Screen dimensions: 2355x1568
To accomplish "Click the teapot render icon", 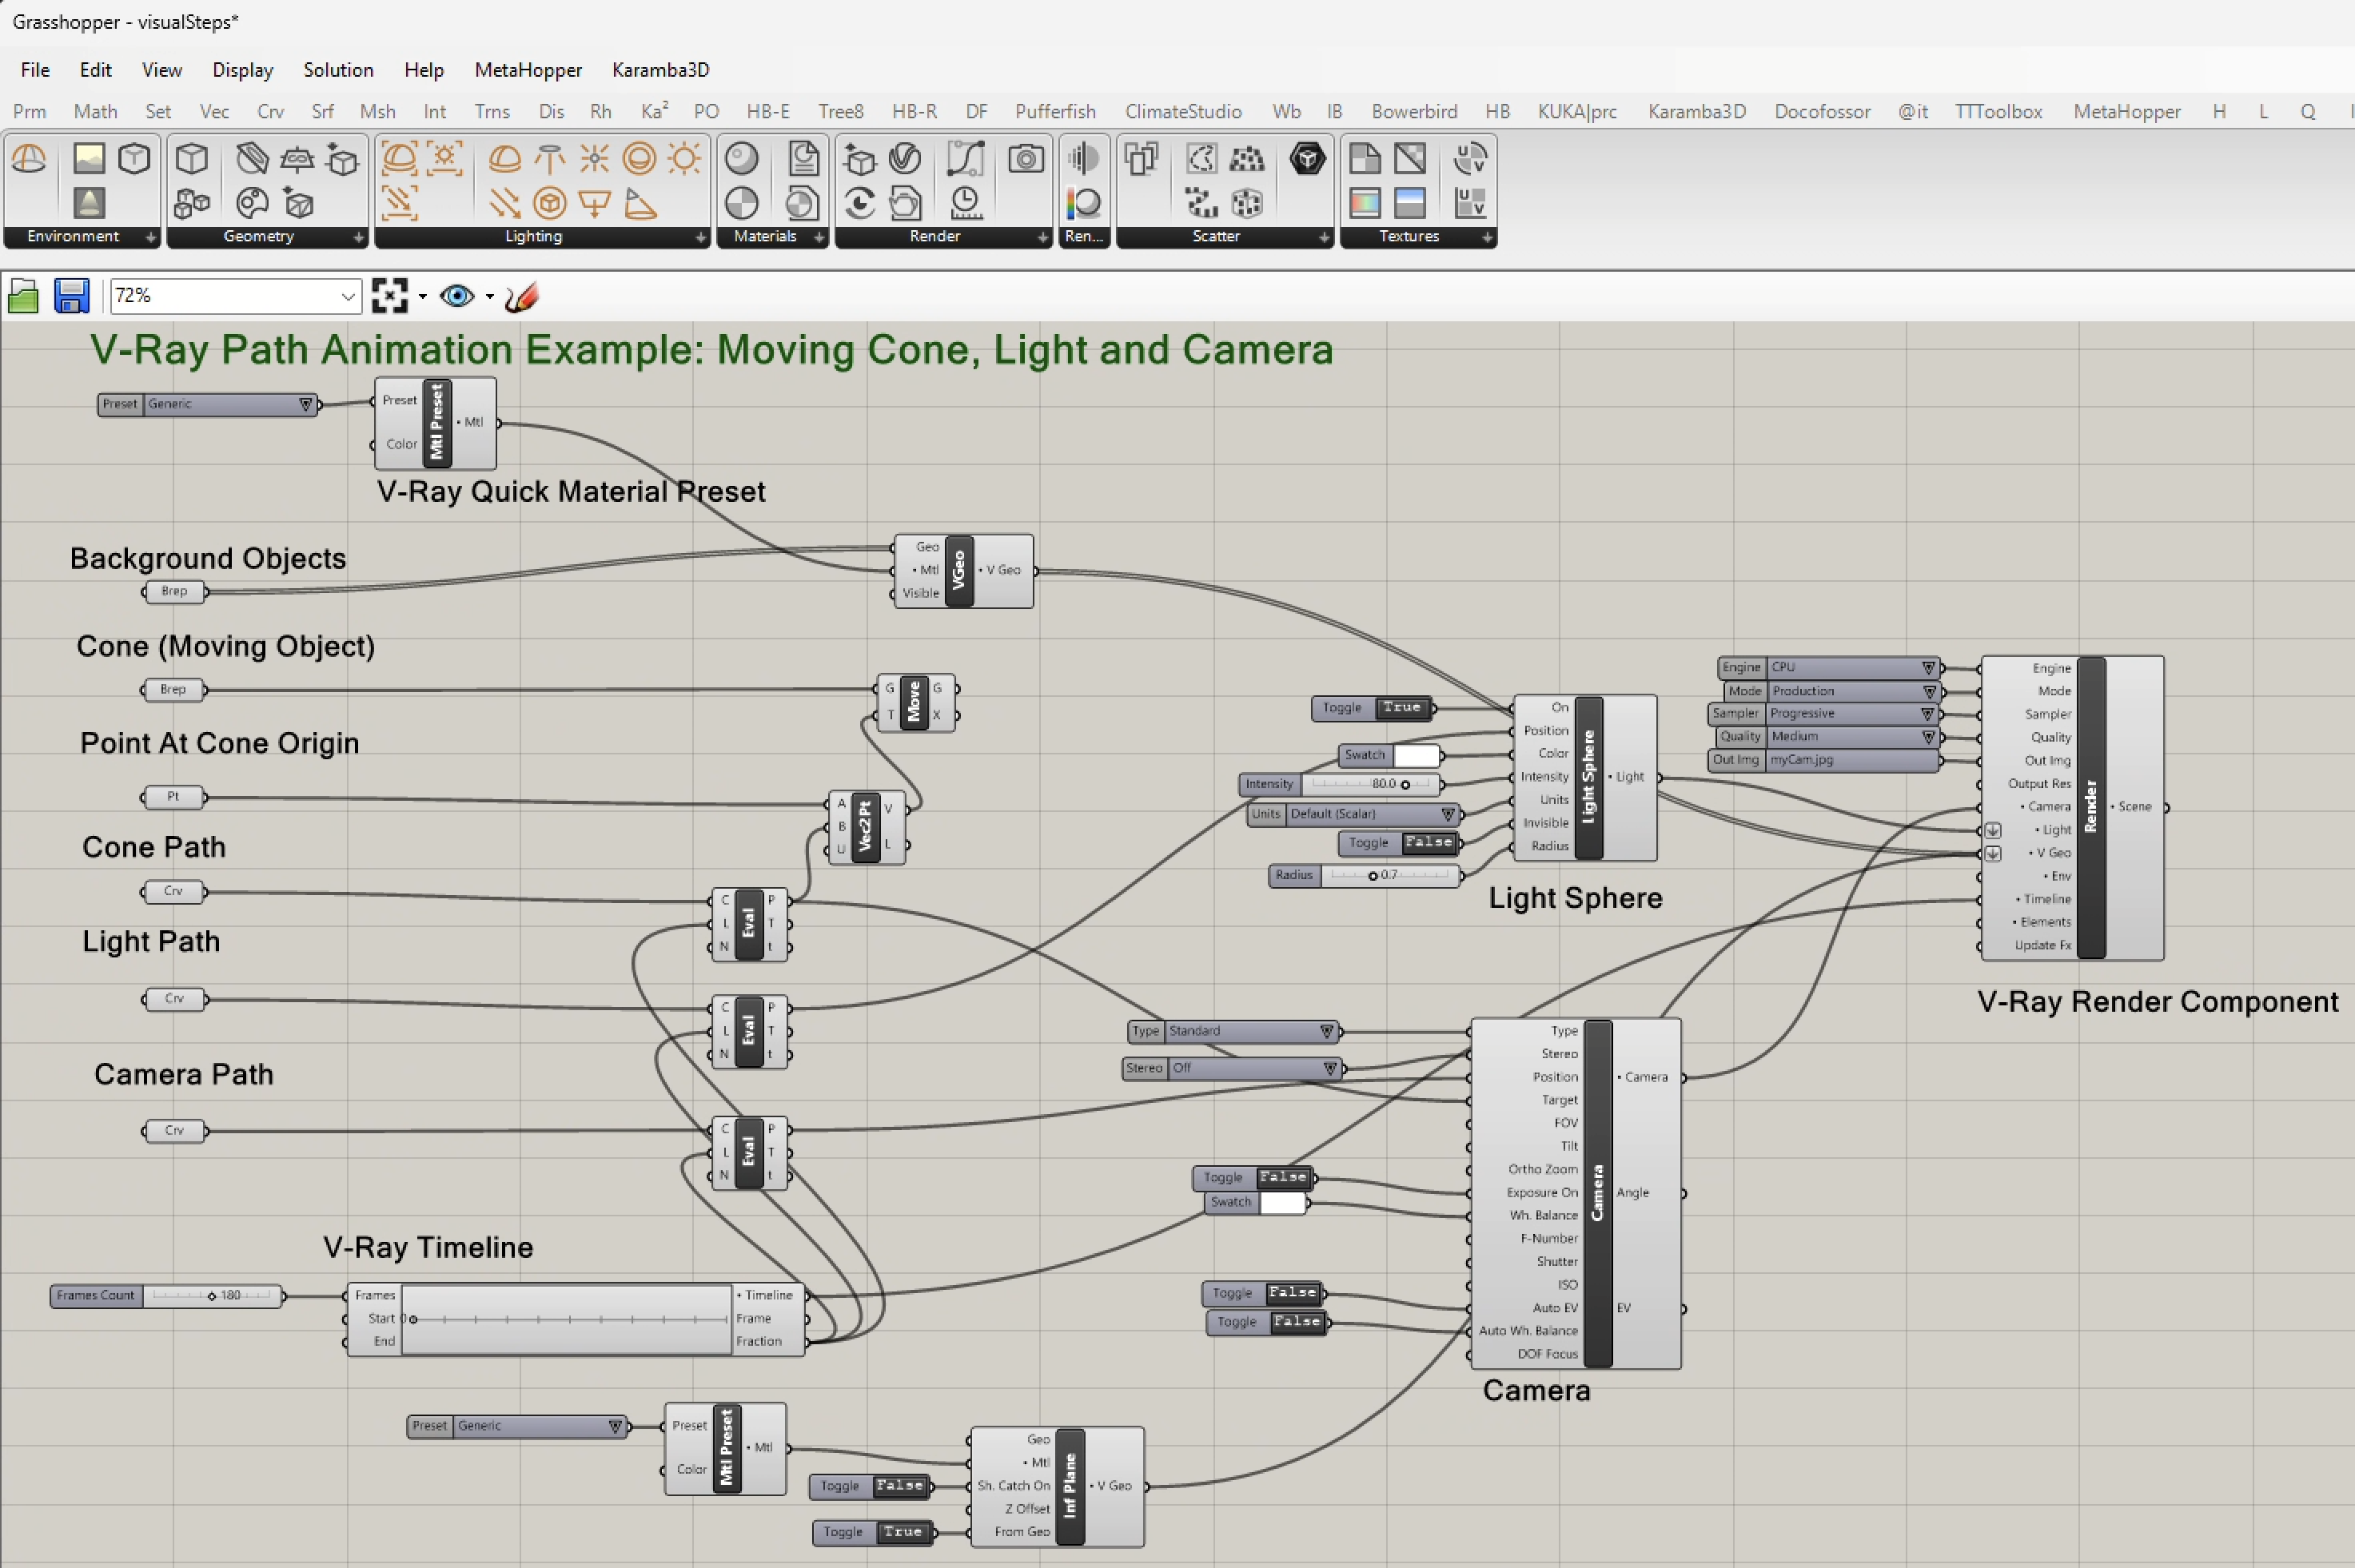I will 906,204.
